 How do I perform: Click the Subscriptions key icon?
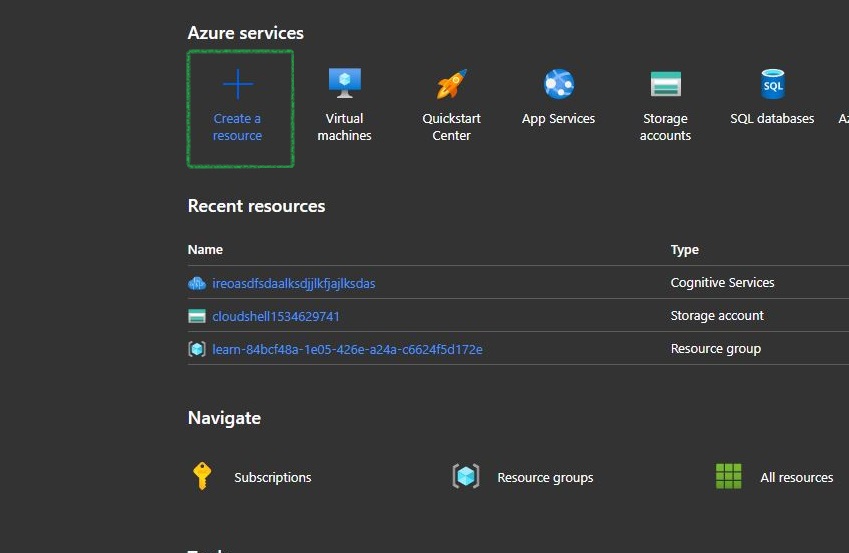click(202, 476)
